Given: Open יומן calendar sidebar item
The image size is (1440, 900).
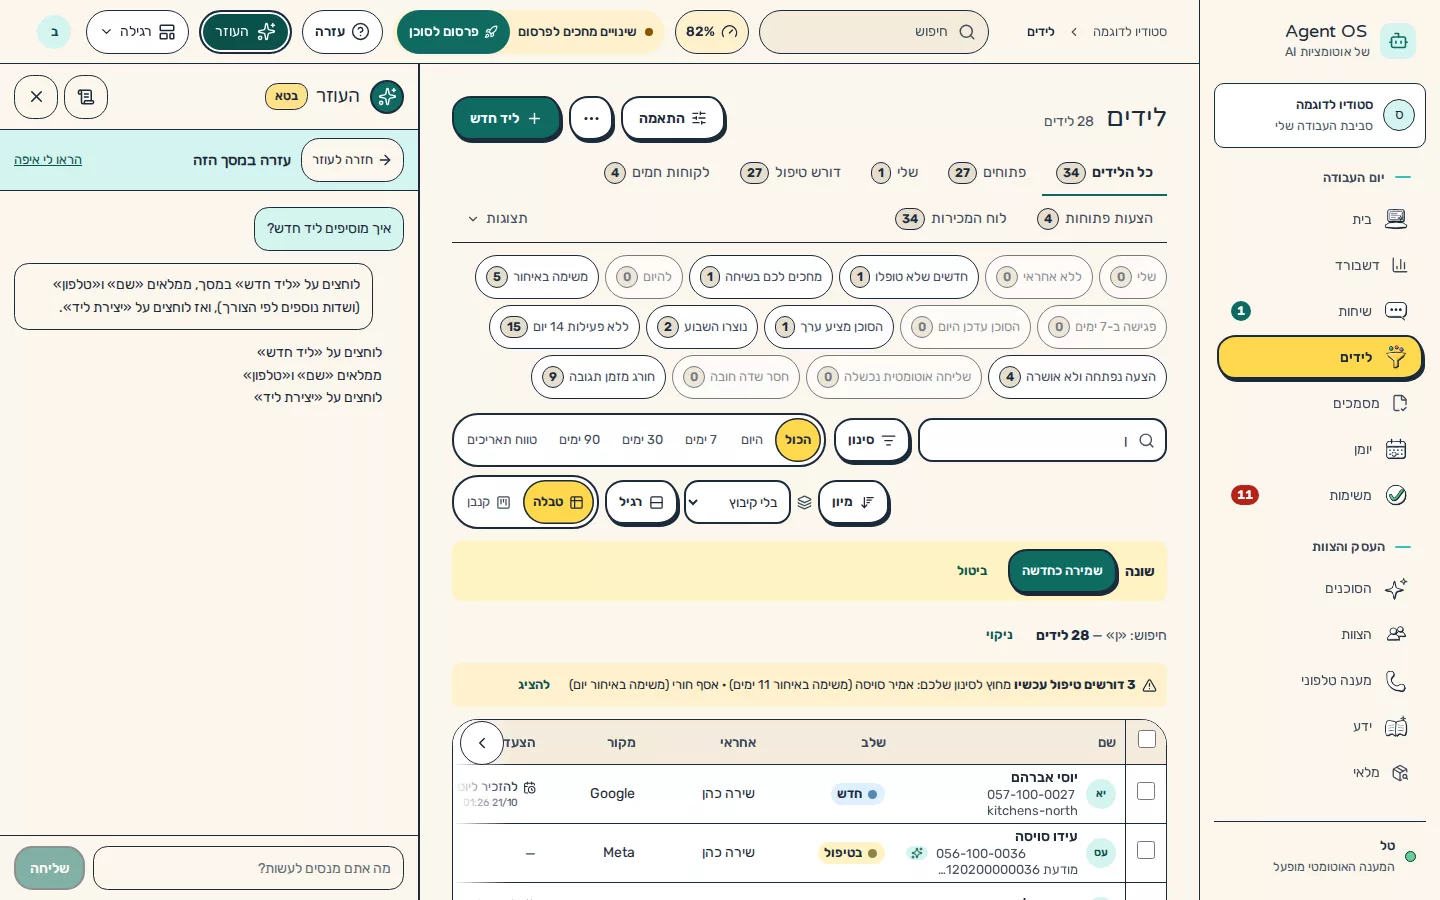Looking at the screenshot, I should click(x=1320, y=449).
